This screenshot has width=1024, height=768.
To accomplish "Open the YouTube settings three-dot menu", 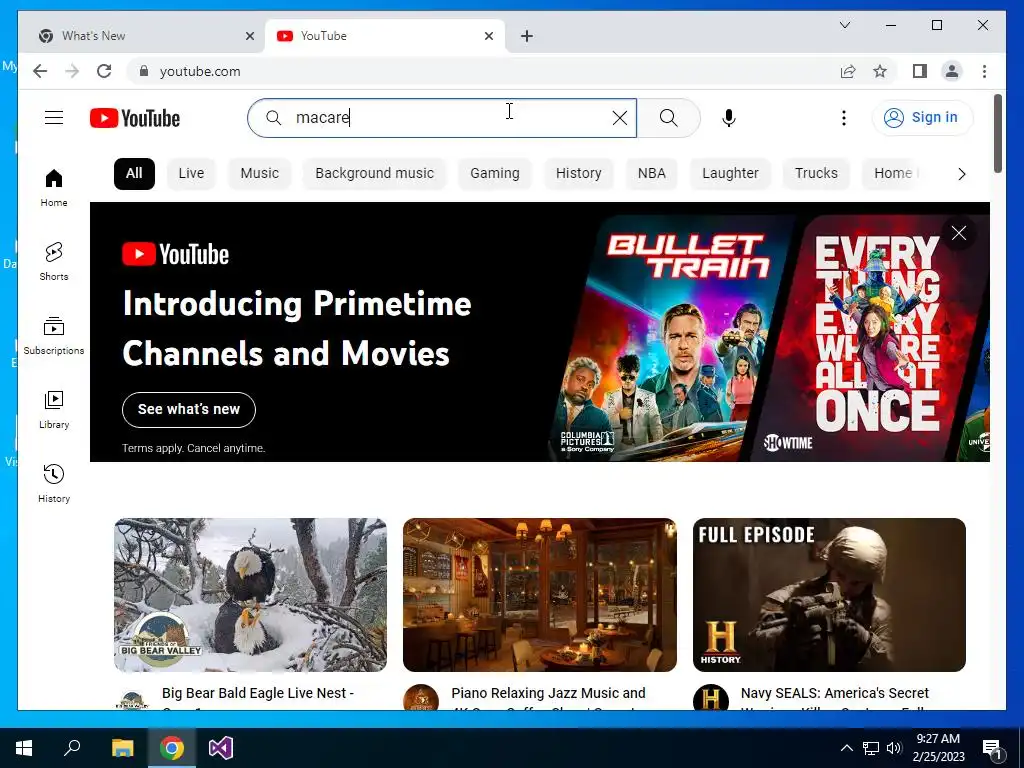I will tap(844, 118).
